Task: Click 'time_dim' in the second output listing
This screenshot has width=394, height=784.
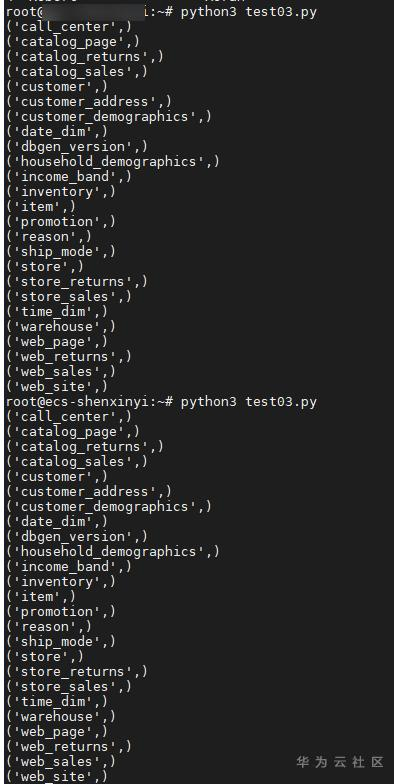Action: click(56, 702)
